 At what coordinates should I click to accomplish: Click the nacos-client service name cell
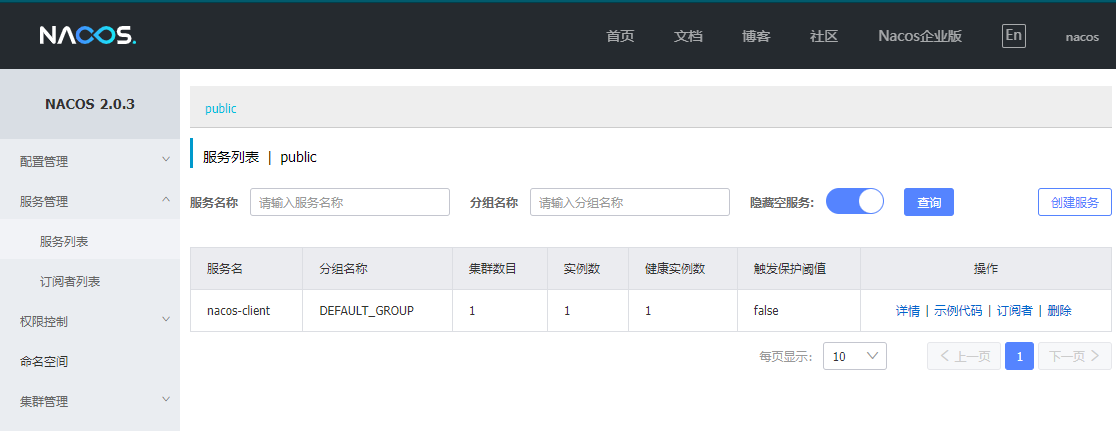tap(246, 311)
